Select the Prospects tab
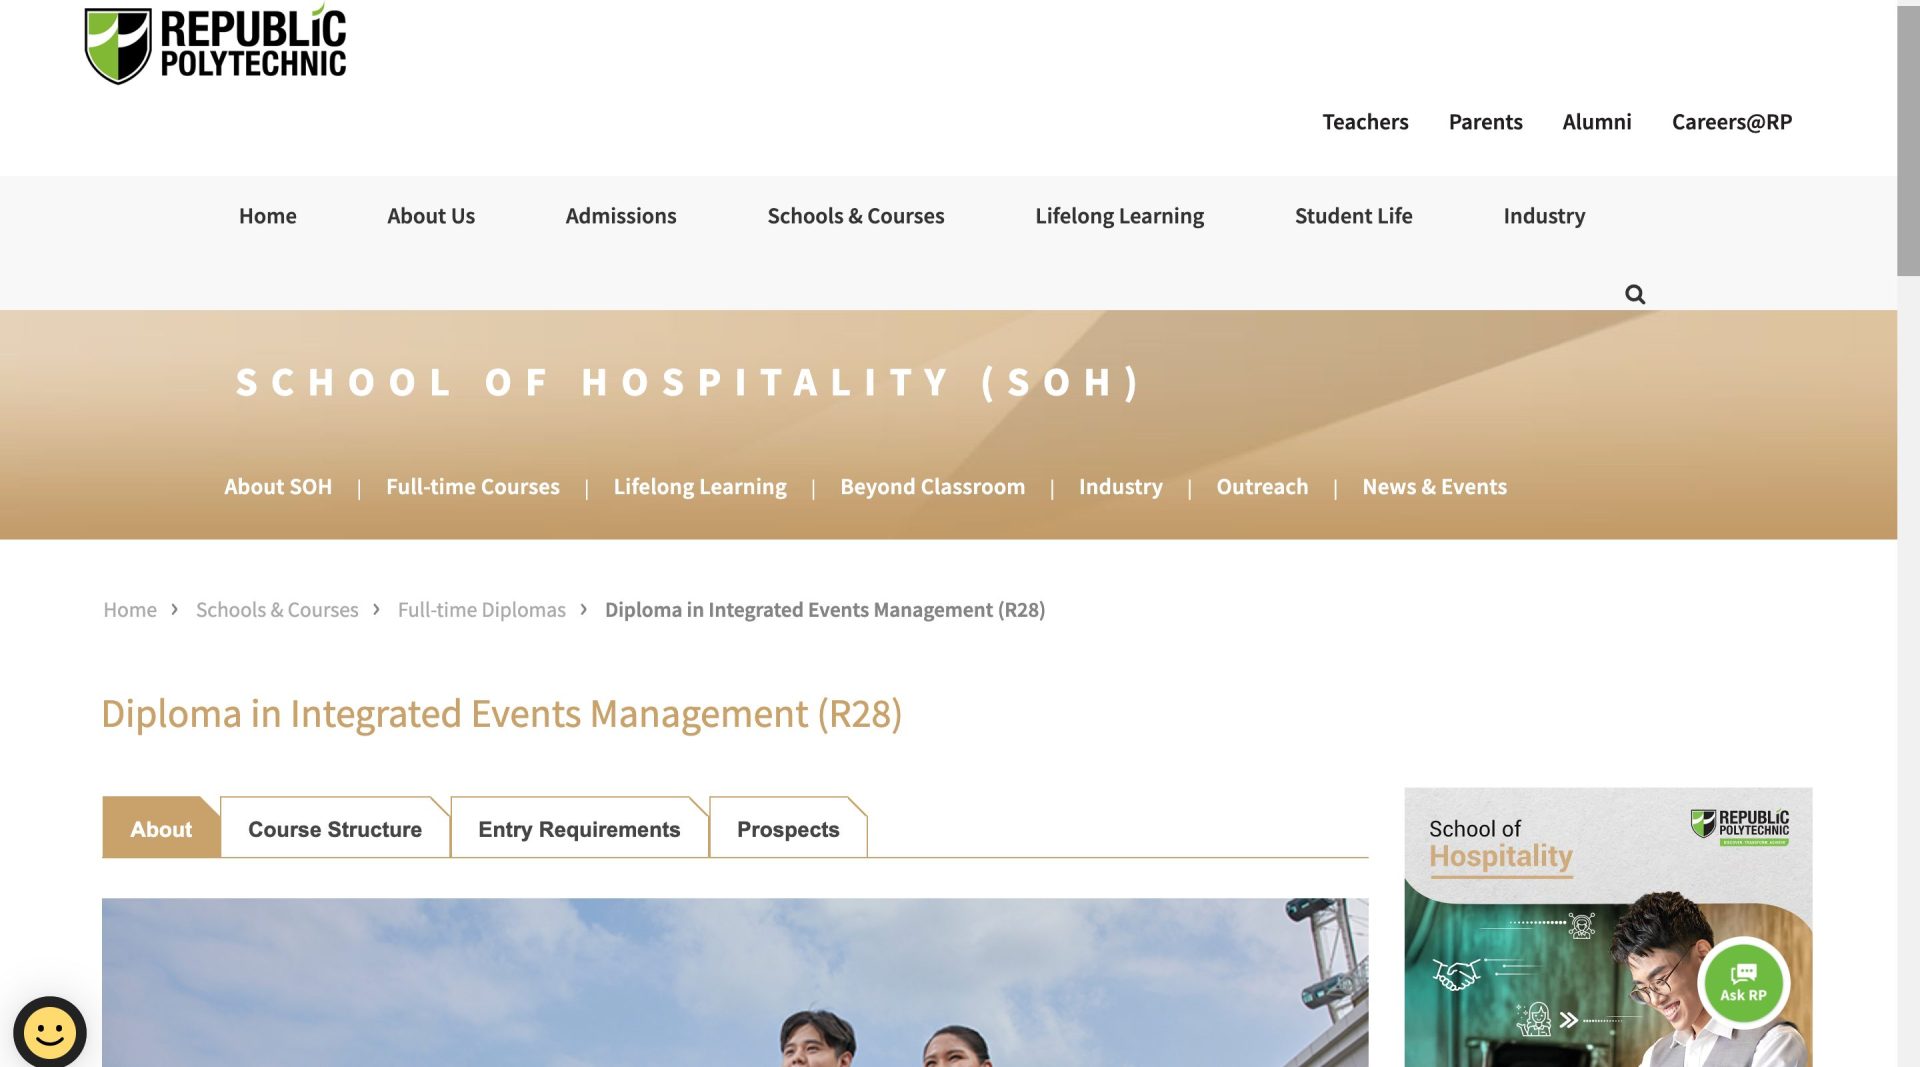This screenshot has width=1920, height=1067. (788, 828)
